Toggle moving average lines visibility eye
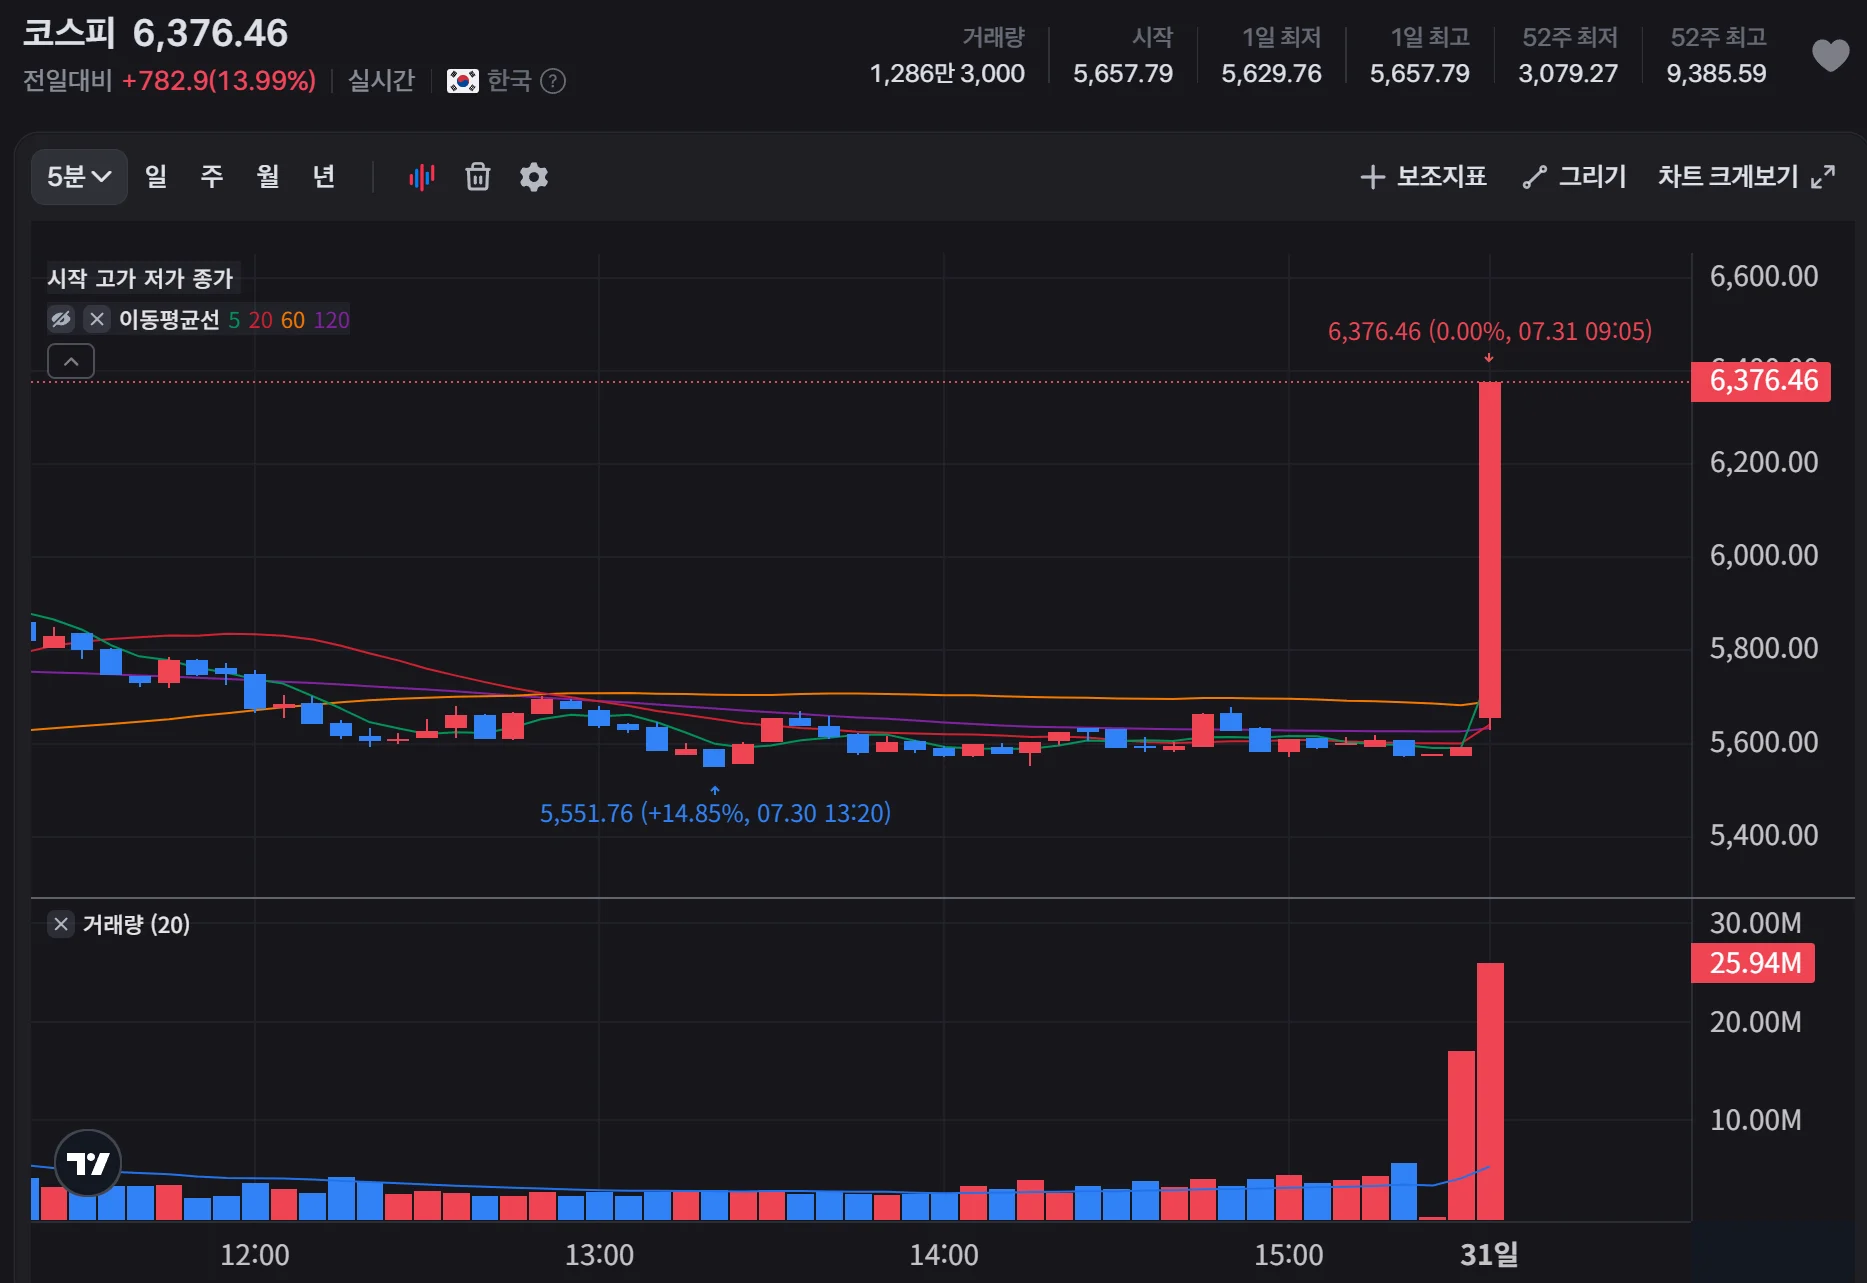Viewport: 1867px width, 1283px height. tap(61, 319)
